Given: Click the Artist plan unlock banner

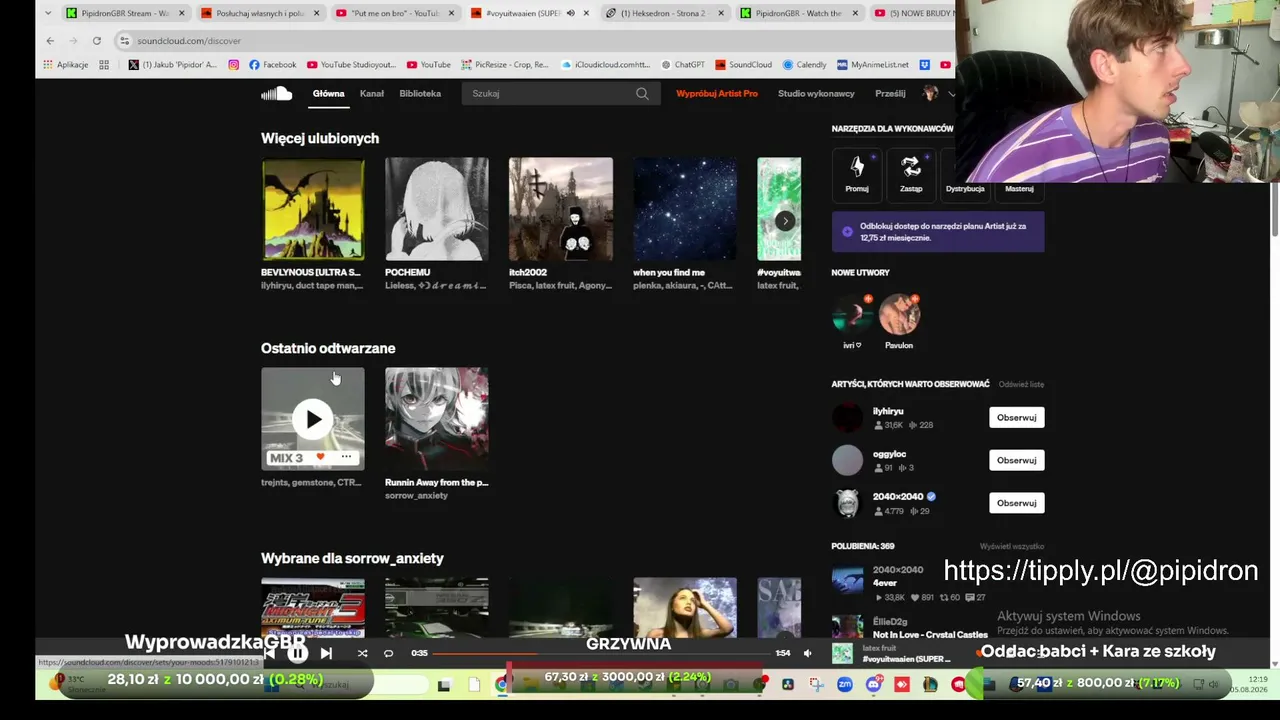Looking at the screenshot, I should coord(938,232).
